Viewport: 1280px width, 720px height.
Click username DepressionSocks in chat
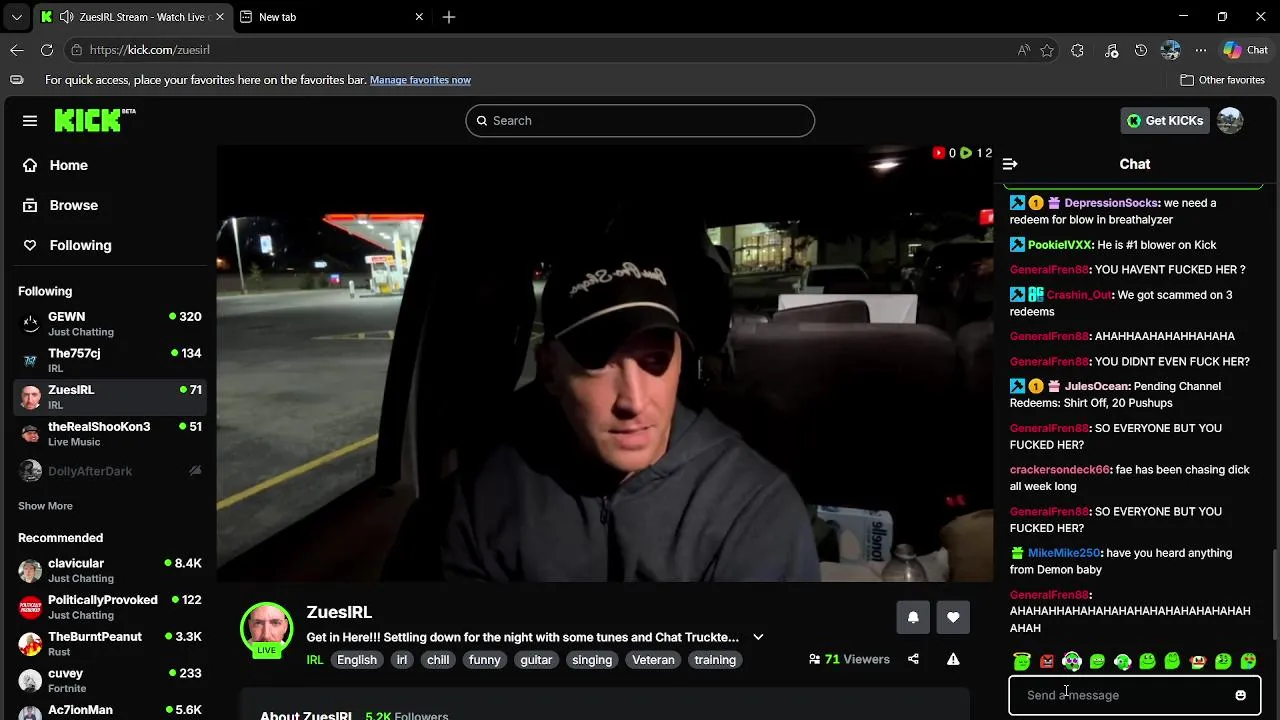tap(1112, 203)
